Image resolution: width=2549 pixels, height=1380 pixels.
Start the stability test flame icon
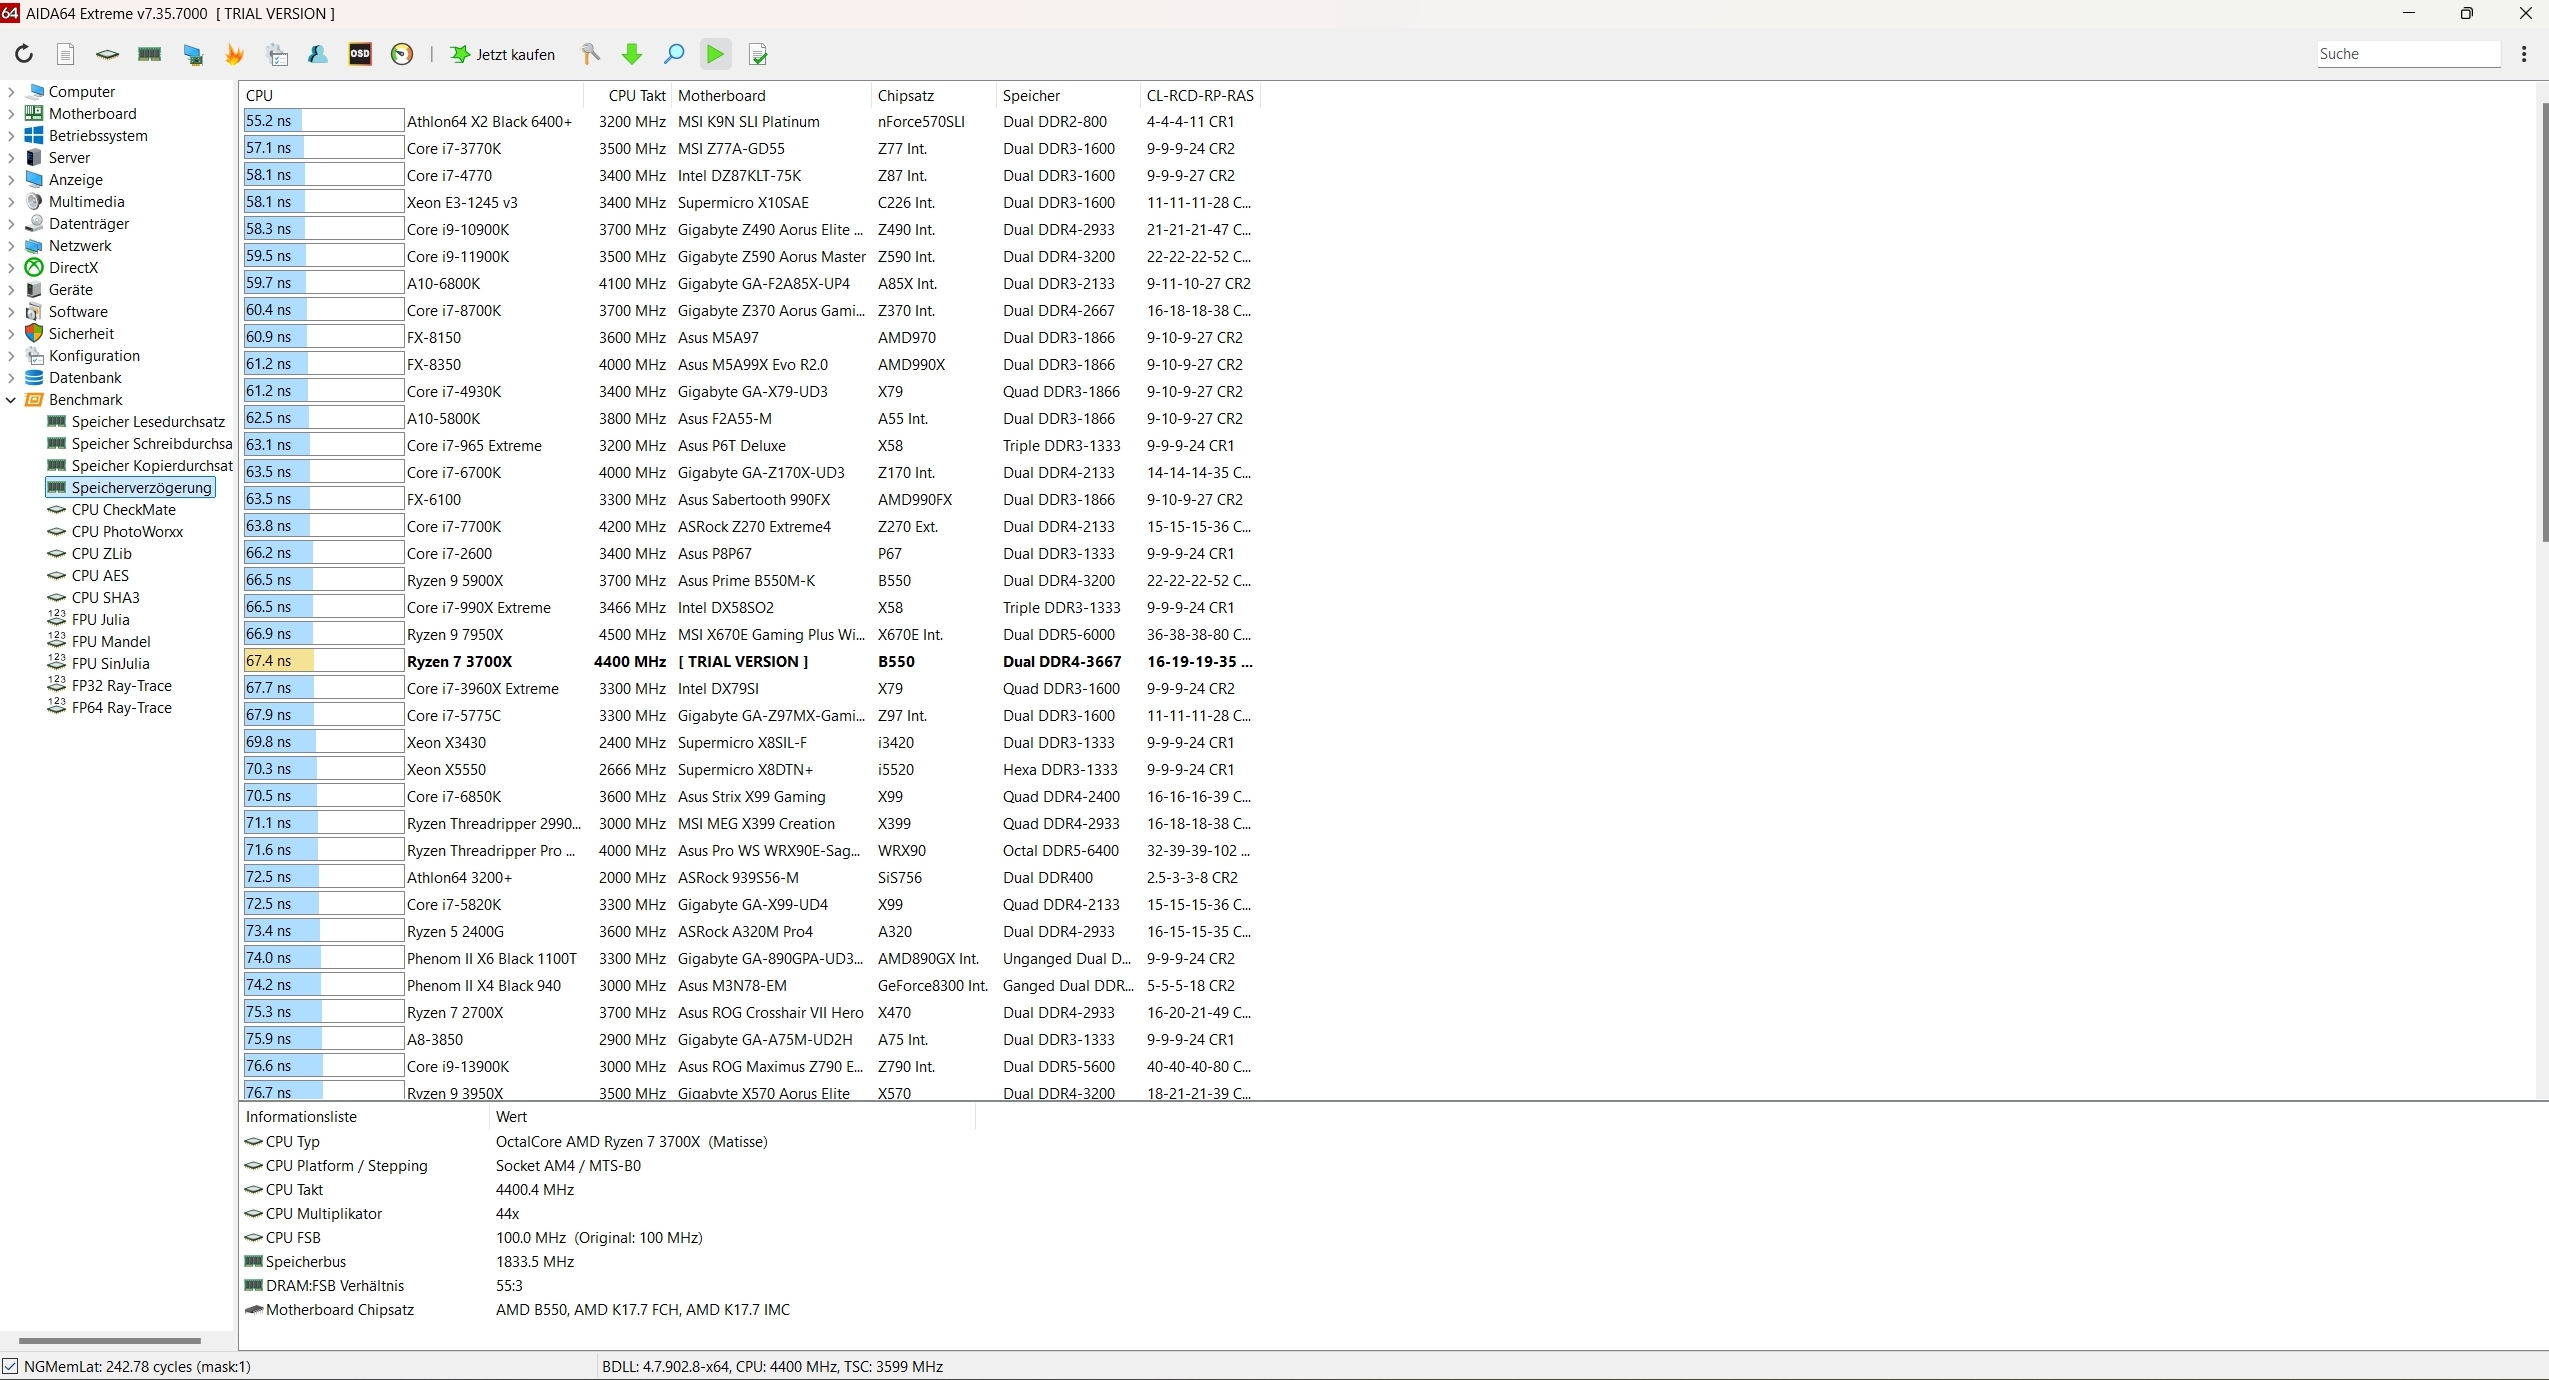pyautogui.click(x=235, y=54)
